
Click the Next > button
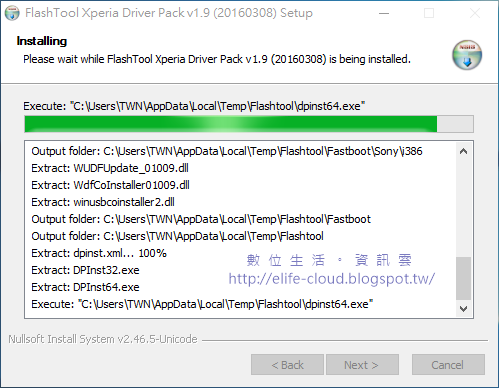point(362,365)
